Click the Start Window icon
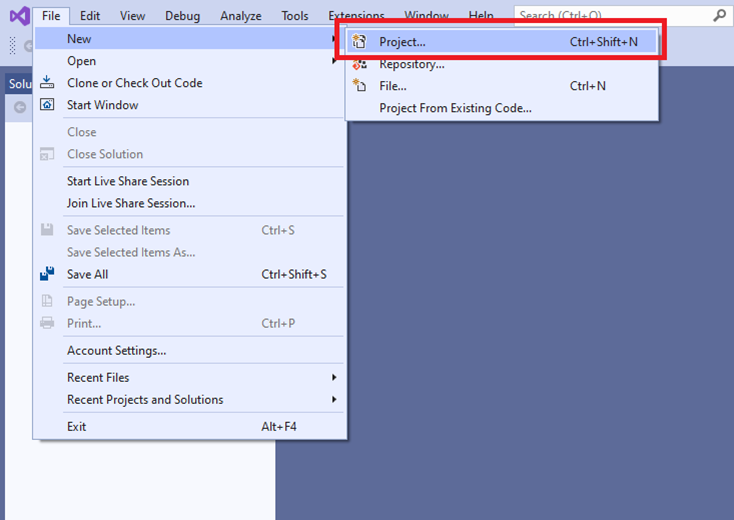Screen dimensions: 734x520 click(47, 105)
